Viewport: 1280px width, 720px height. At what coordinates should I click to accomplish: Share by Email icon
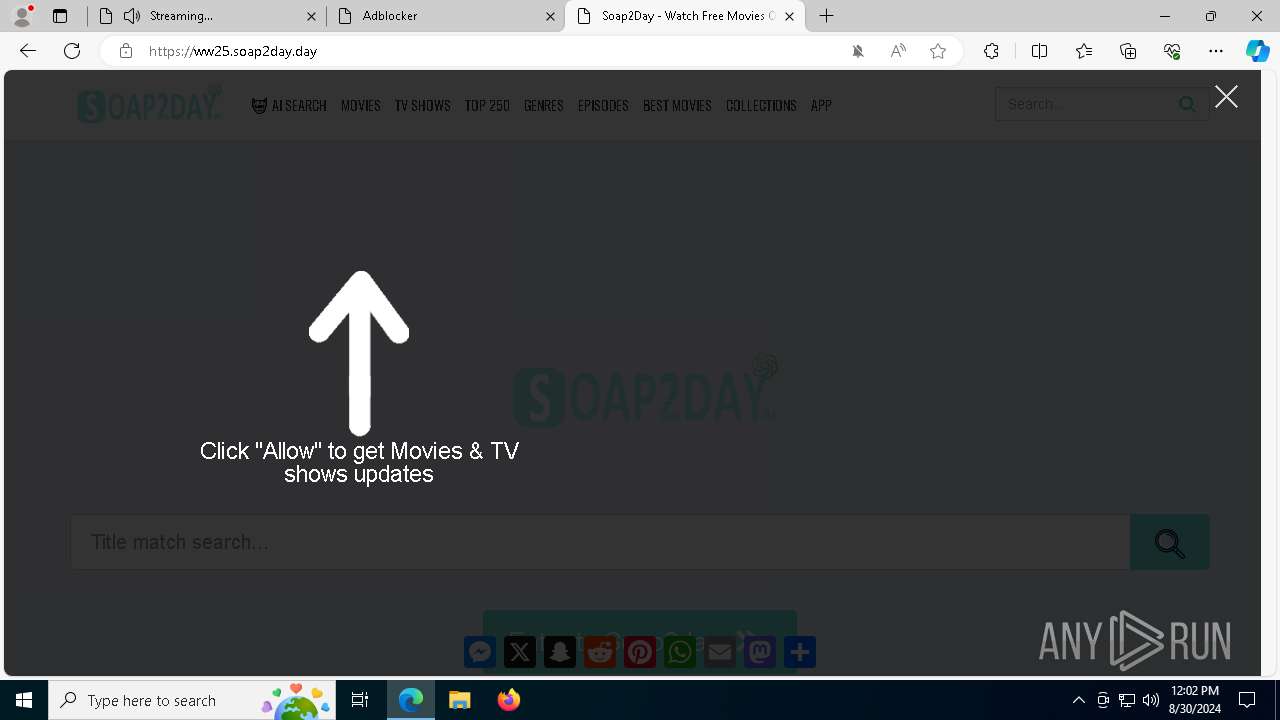[720, 652]
